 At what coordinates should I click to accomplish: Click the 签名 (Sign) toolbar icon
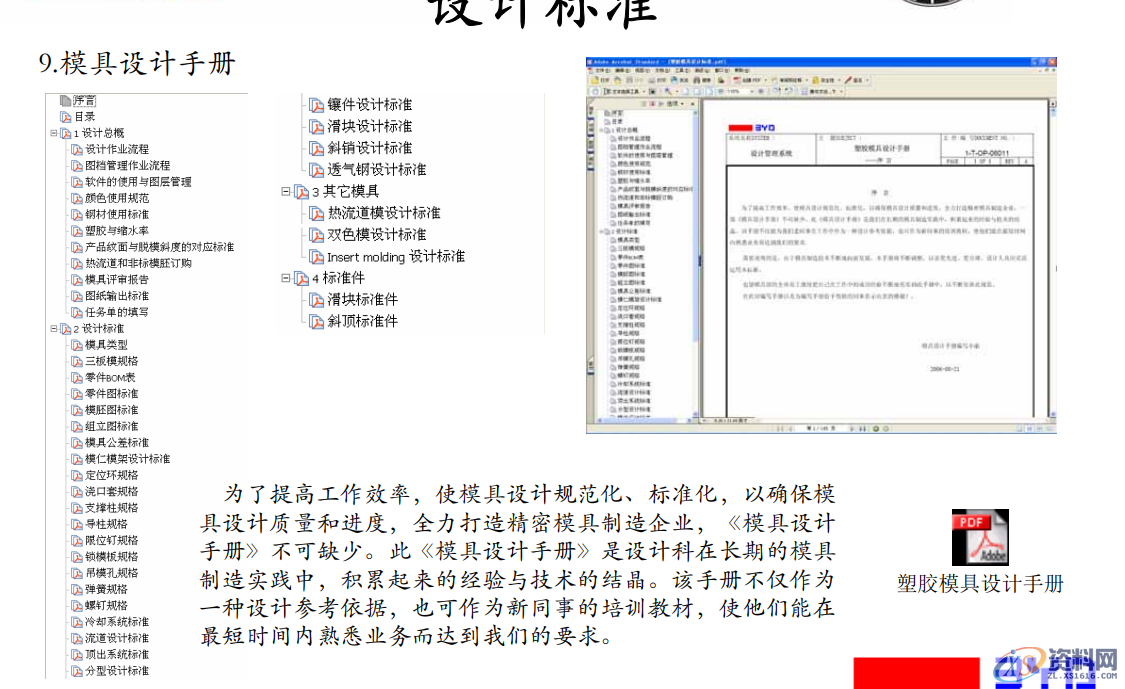pyautogui.click(x=852, y=80)
